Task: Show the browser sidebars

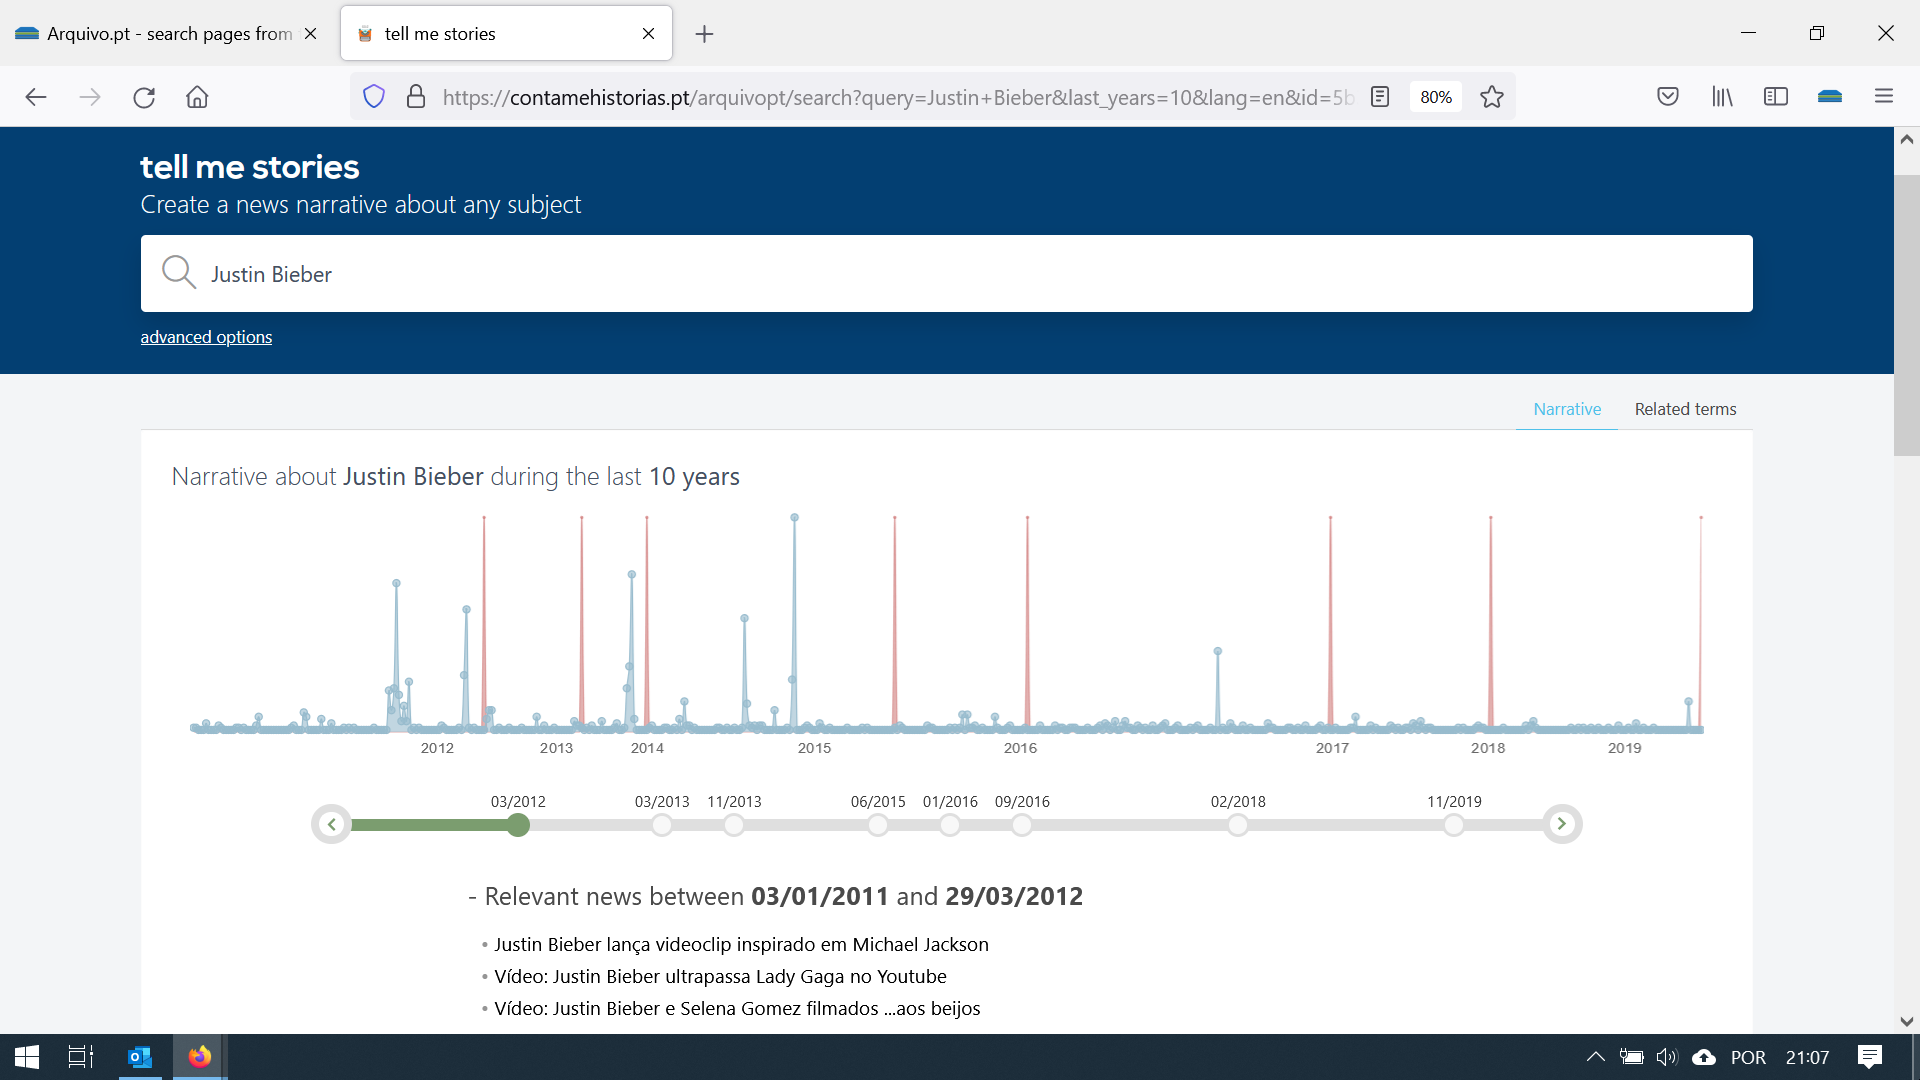Action: (1776, 97)
